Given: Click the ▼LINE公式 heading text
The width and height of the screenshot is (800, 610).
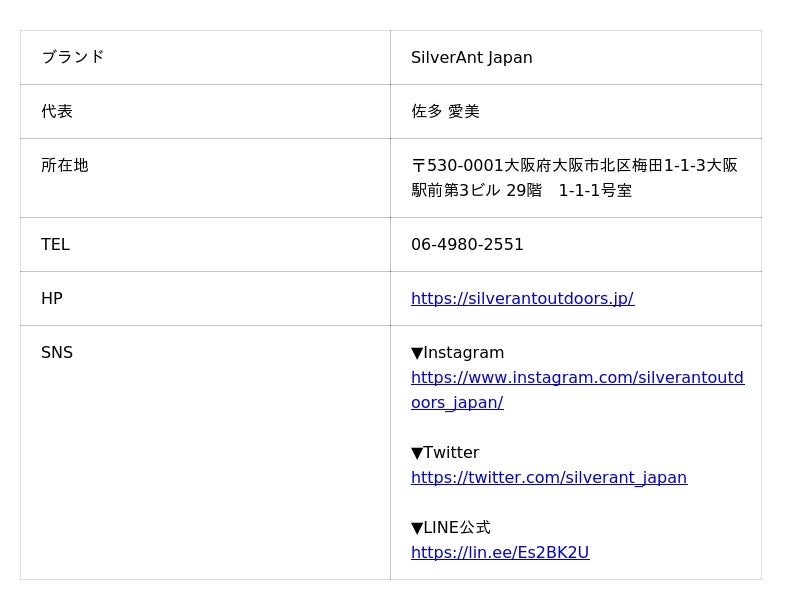Looking at the screenshot, I should pyautogui.click(x=450, y=528).
